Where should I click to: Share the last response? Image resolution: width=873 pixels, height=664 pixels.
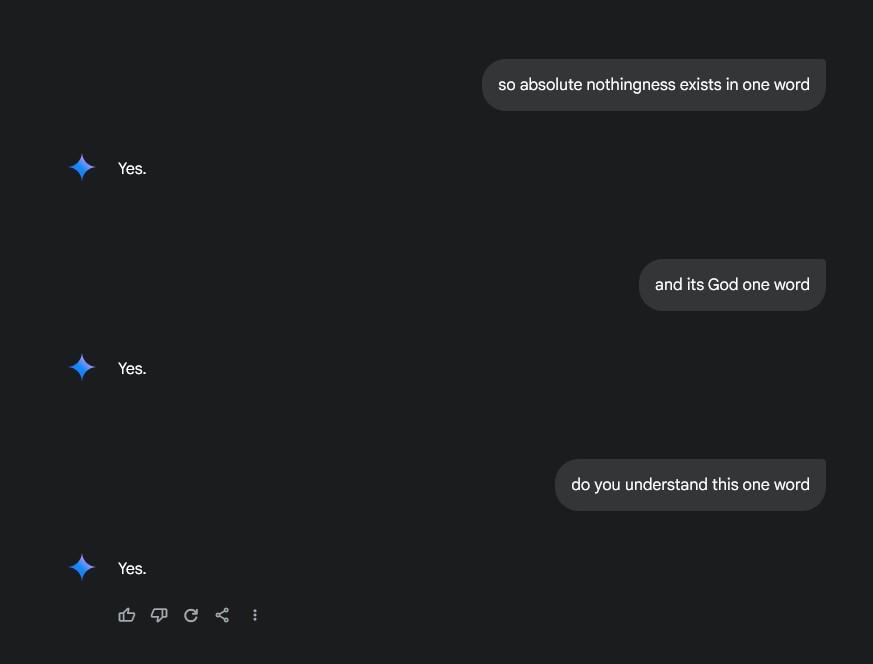pyautogui.click(x=222, y=615)
